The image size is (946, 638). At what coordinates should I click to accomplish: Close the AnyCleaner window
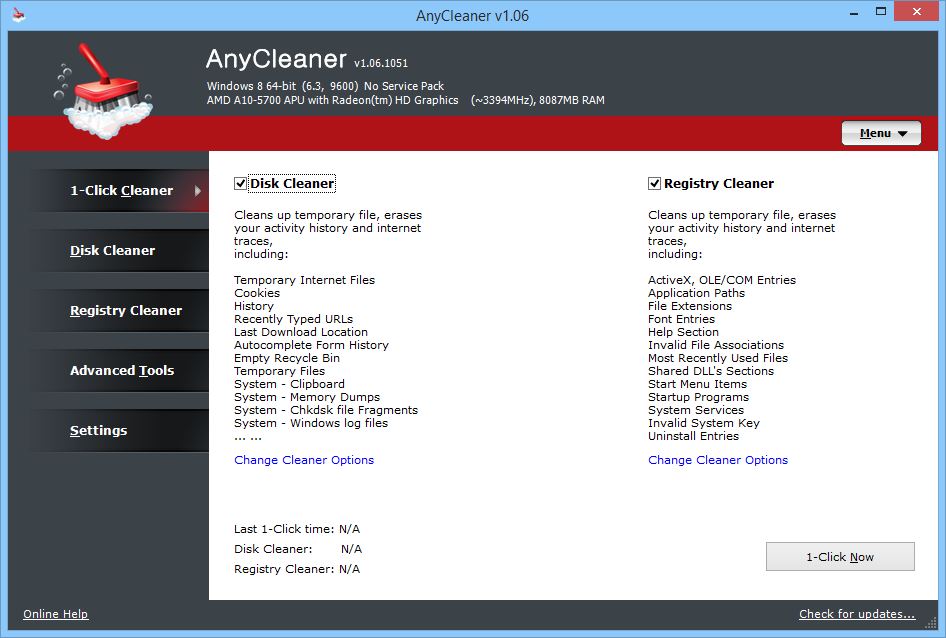point(916,12)
